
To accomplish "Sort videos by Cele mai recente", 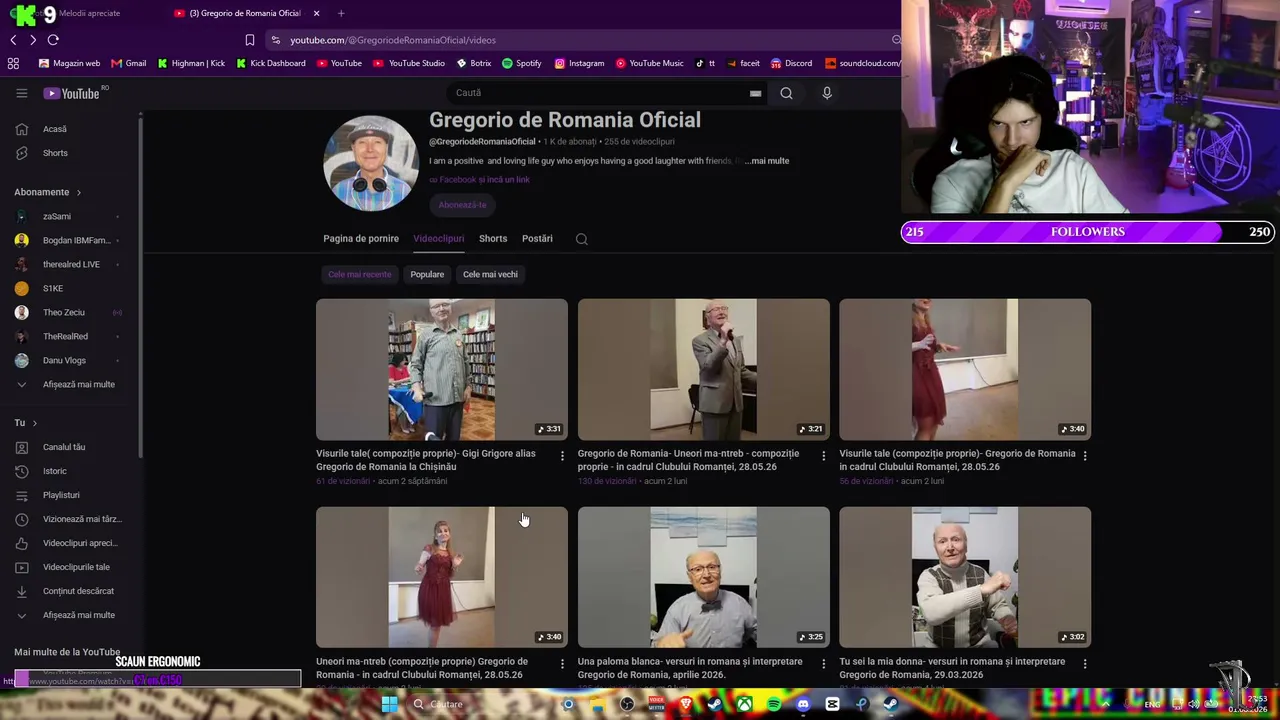I will point(360,275).
